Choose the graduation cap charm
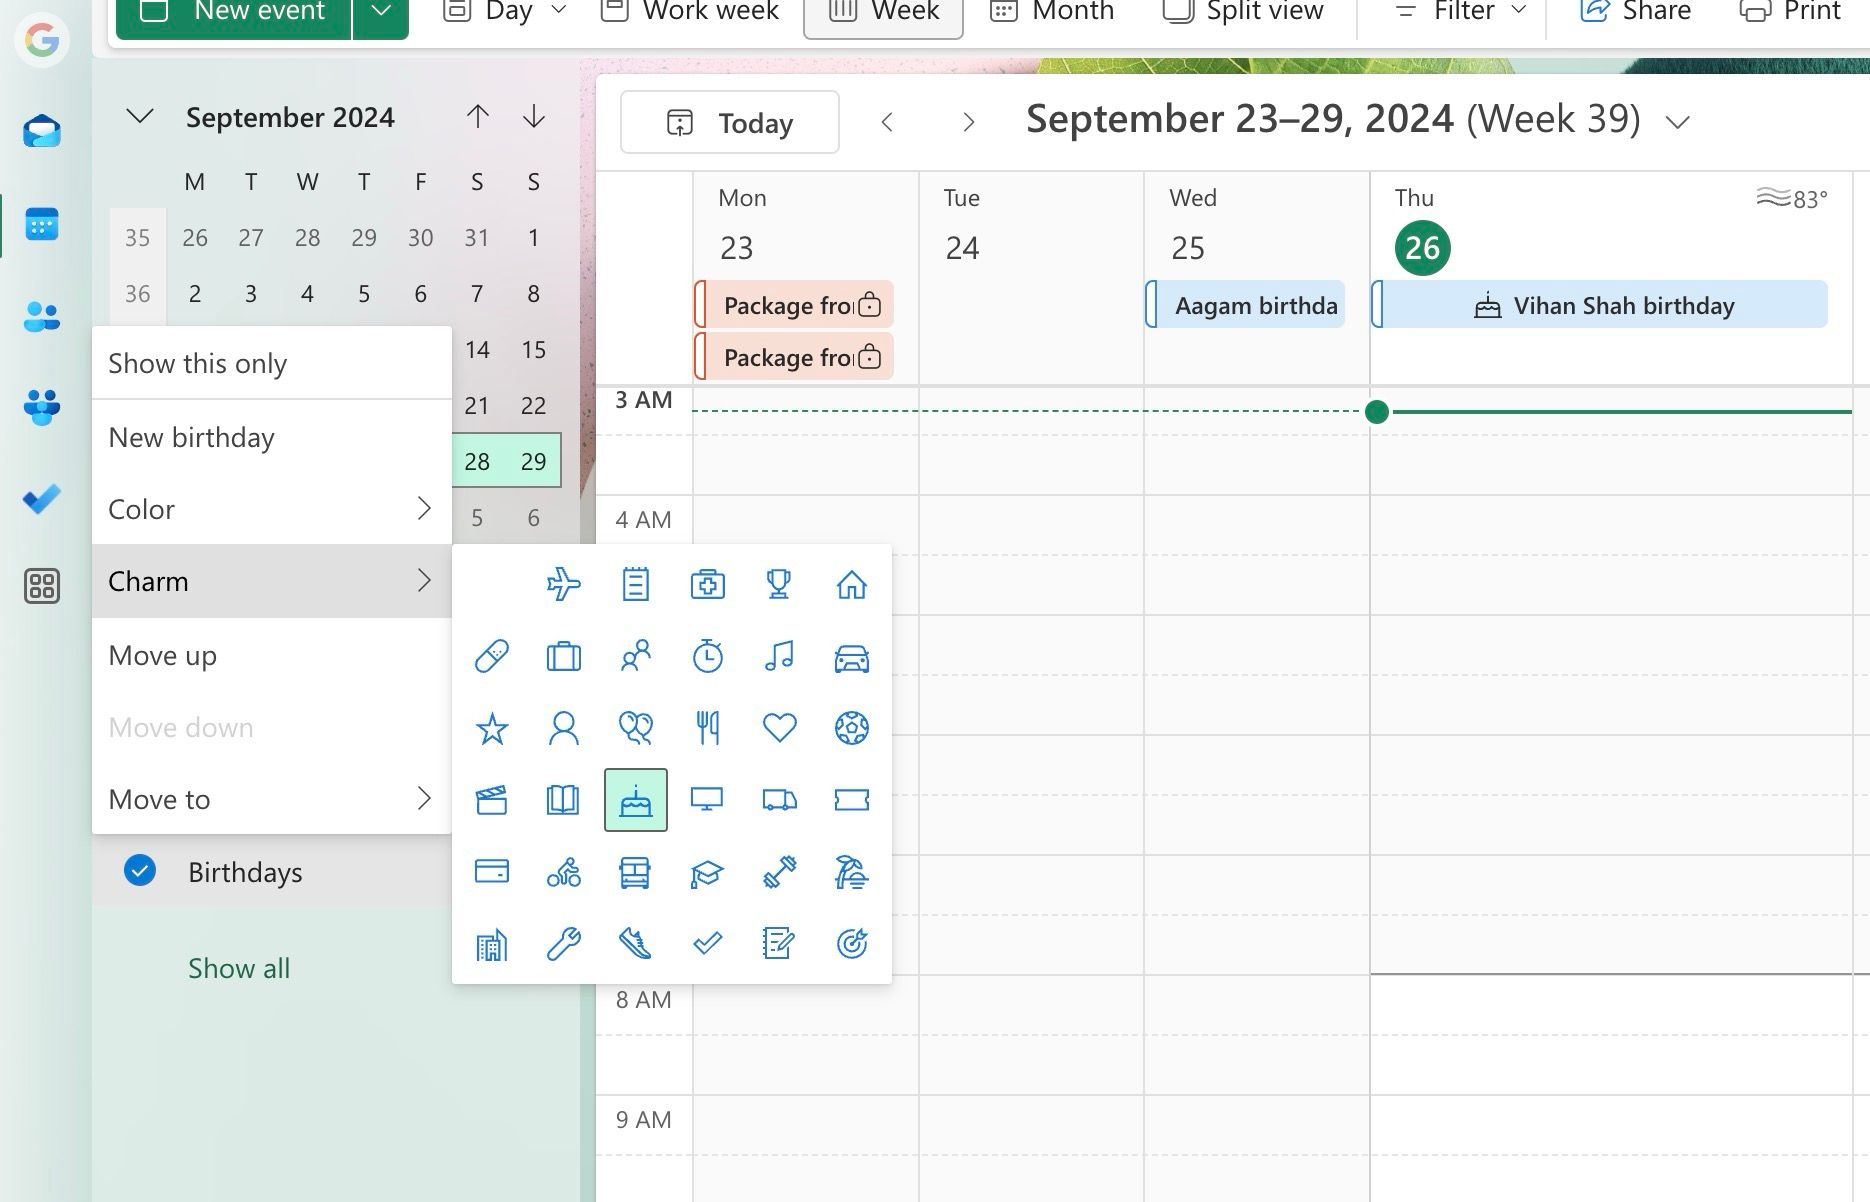Viewport: 1870px width, 1202px height. click(x=708, y=873)
